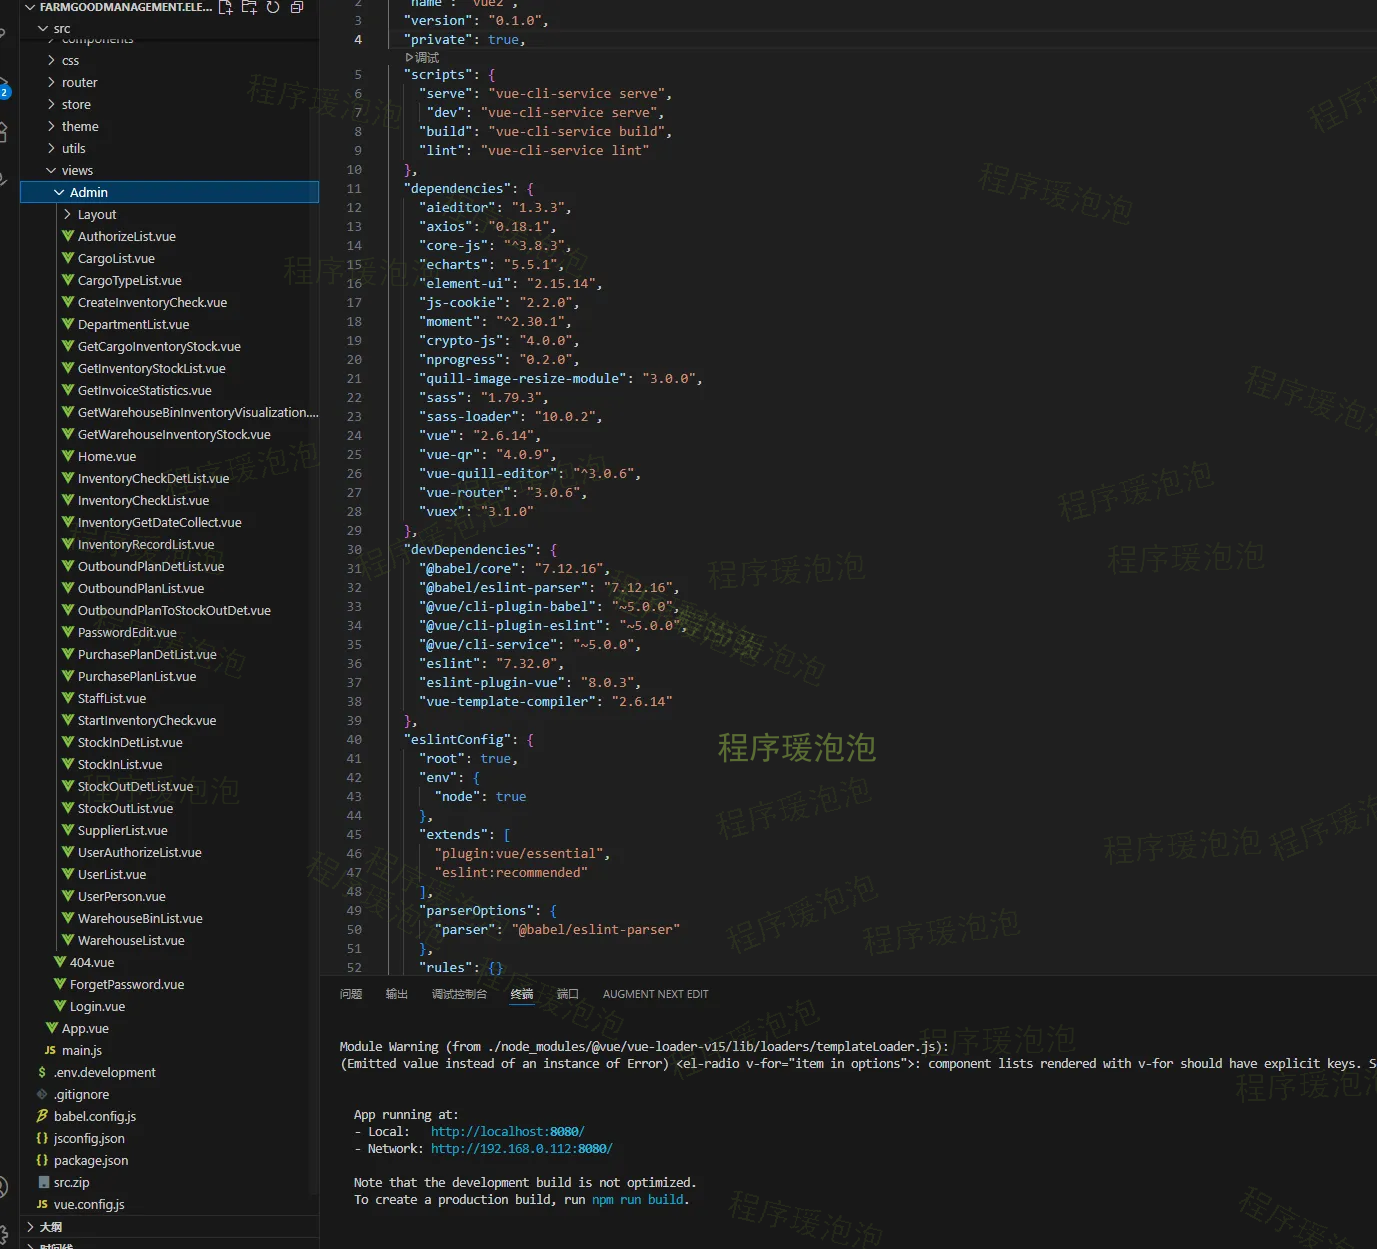The image size is (1377, 1249).
Task: Click the braces icon of package.json
Action: (42, 1160)
